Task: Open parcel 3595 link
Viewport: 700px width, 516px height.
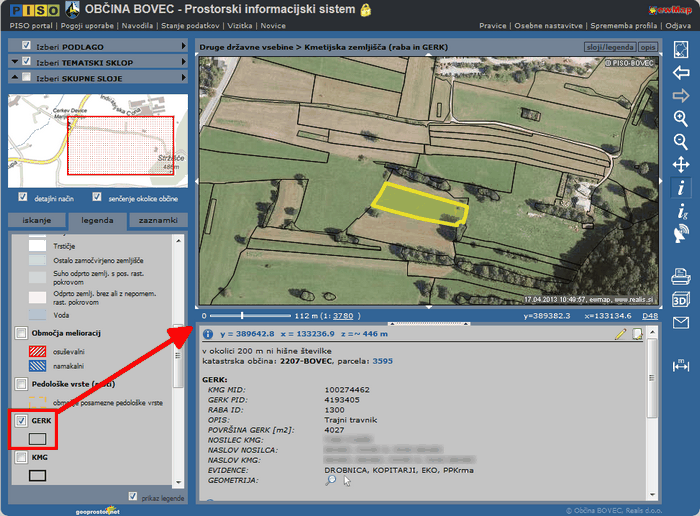Action: coord(383,361)
